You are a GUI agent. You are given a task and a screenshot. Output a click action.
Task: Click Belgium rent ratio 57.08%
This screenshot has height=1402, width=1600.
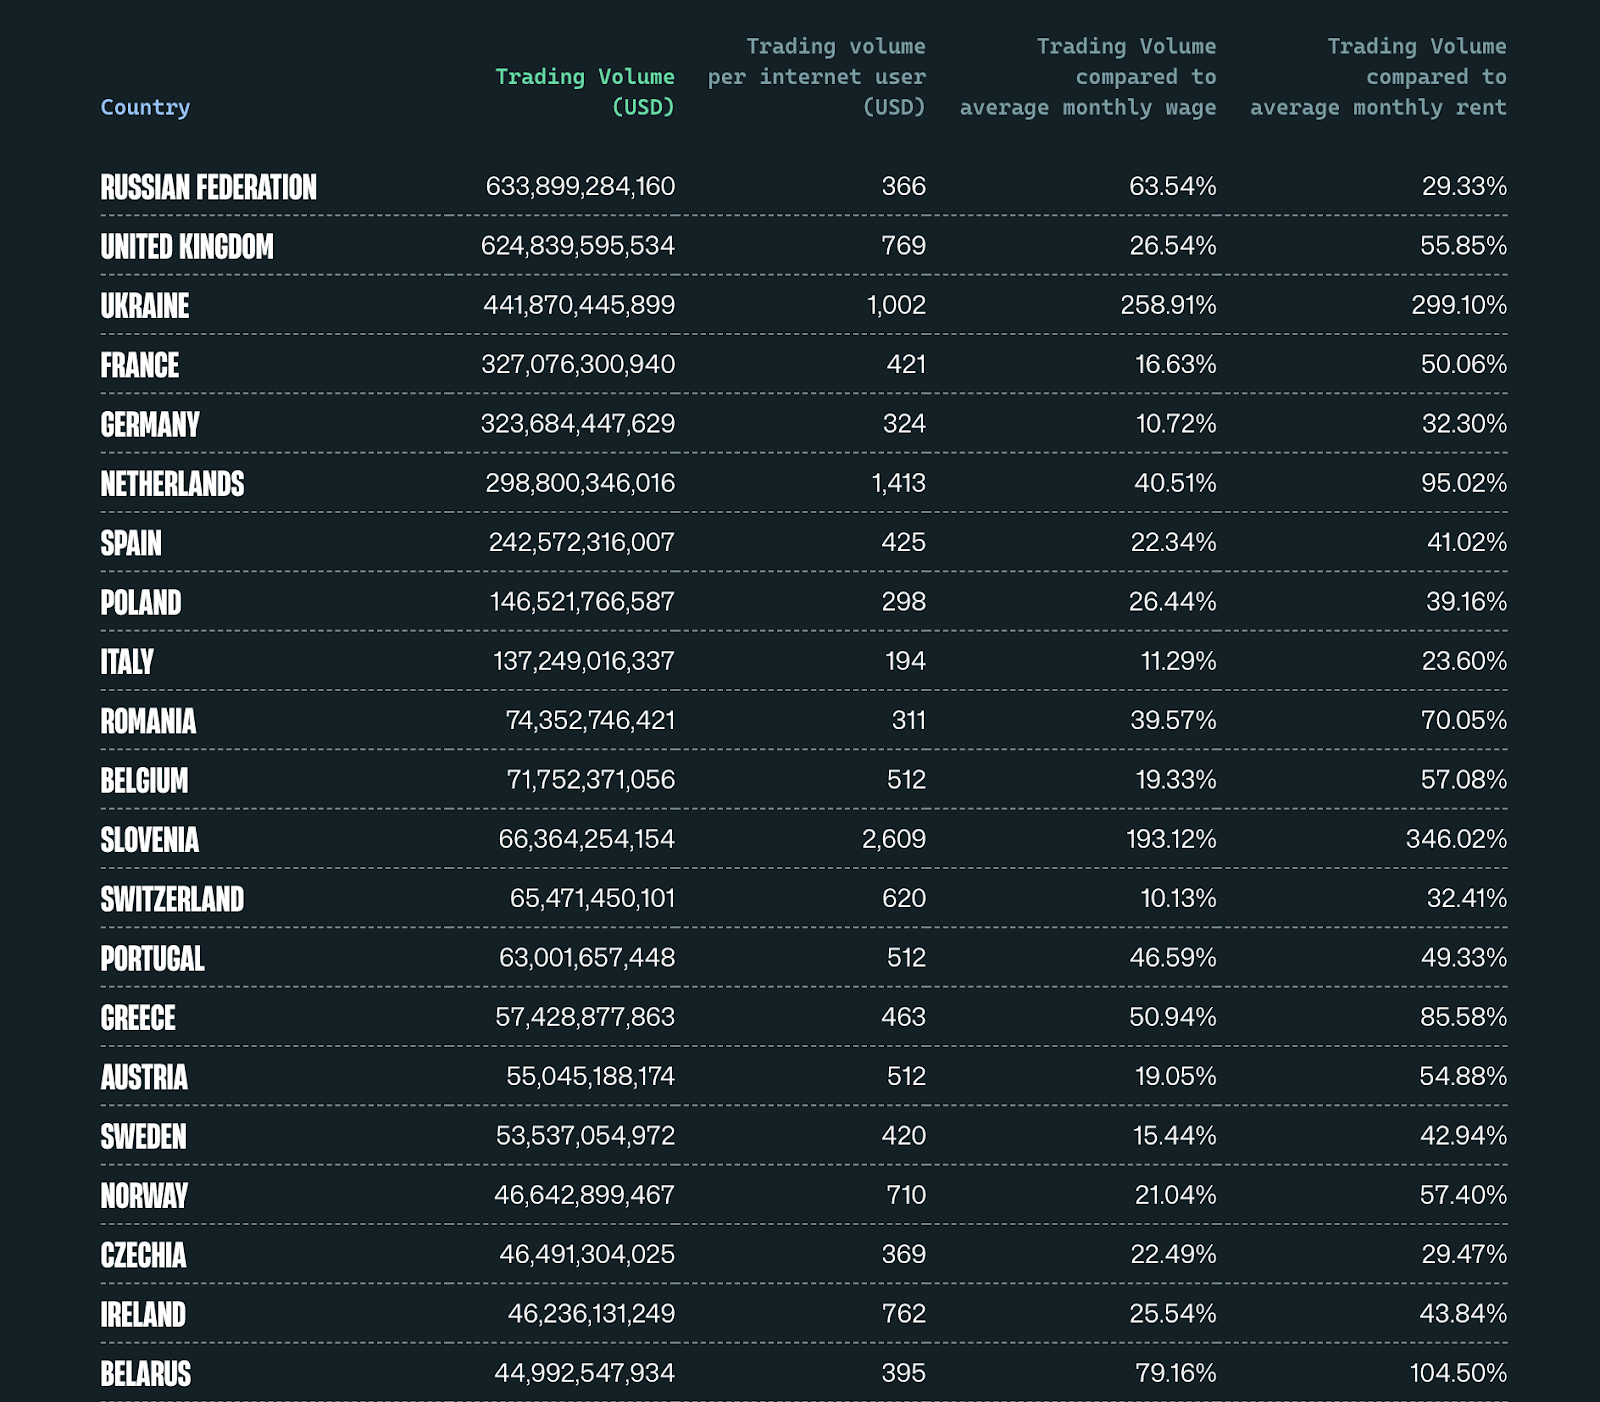tap(1464, 779)
